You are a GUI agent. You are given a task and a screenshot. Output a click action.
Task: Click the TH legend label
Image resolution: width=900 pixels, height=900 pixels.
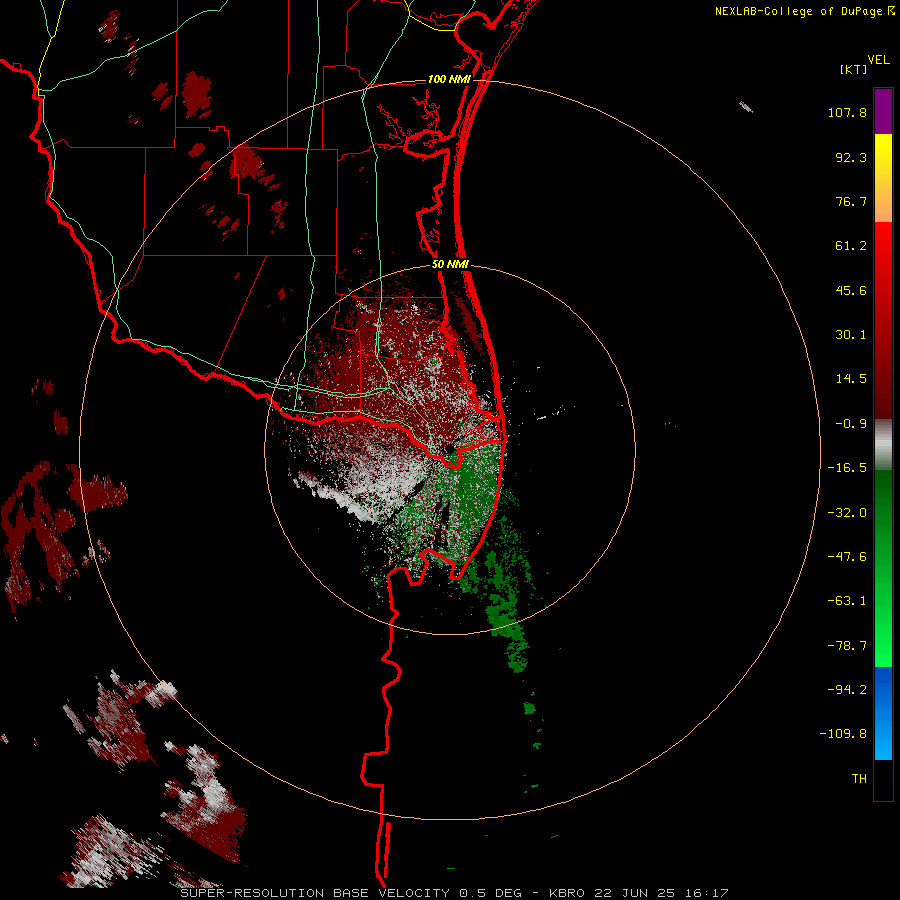click(859, 778)
